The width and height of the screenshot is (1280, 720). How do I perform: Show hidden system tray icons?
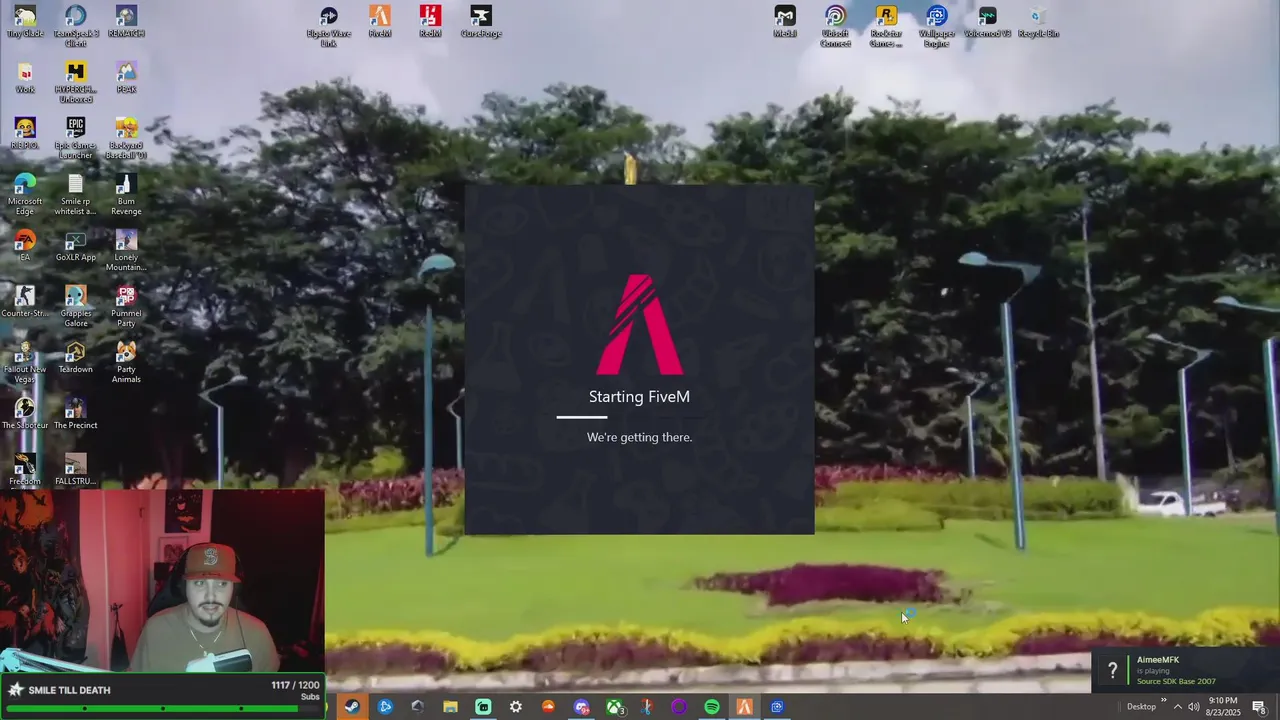(1177, 707)
